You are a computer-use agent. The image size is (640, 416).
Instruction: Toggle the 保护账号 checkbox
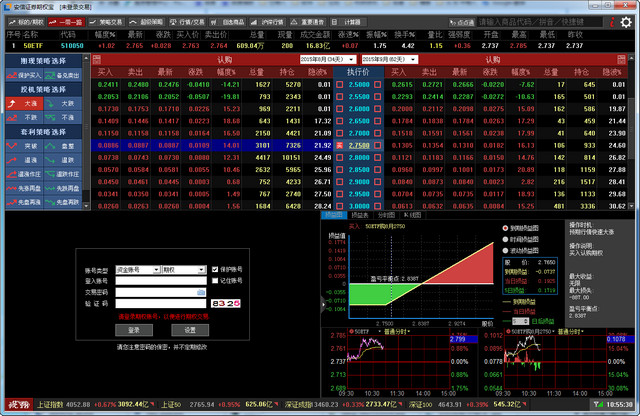coord(215,270)
